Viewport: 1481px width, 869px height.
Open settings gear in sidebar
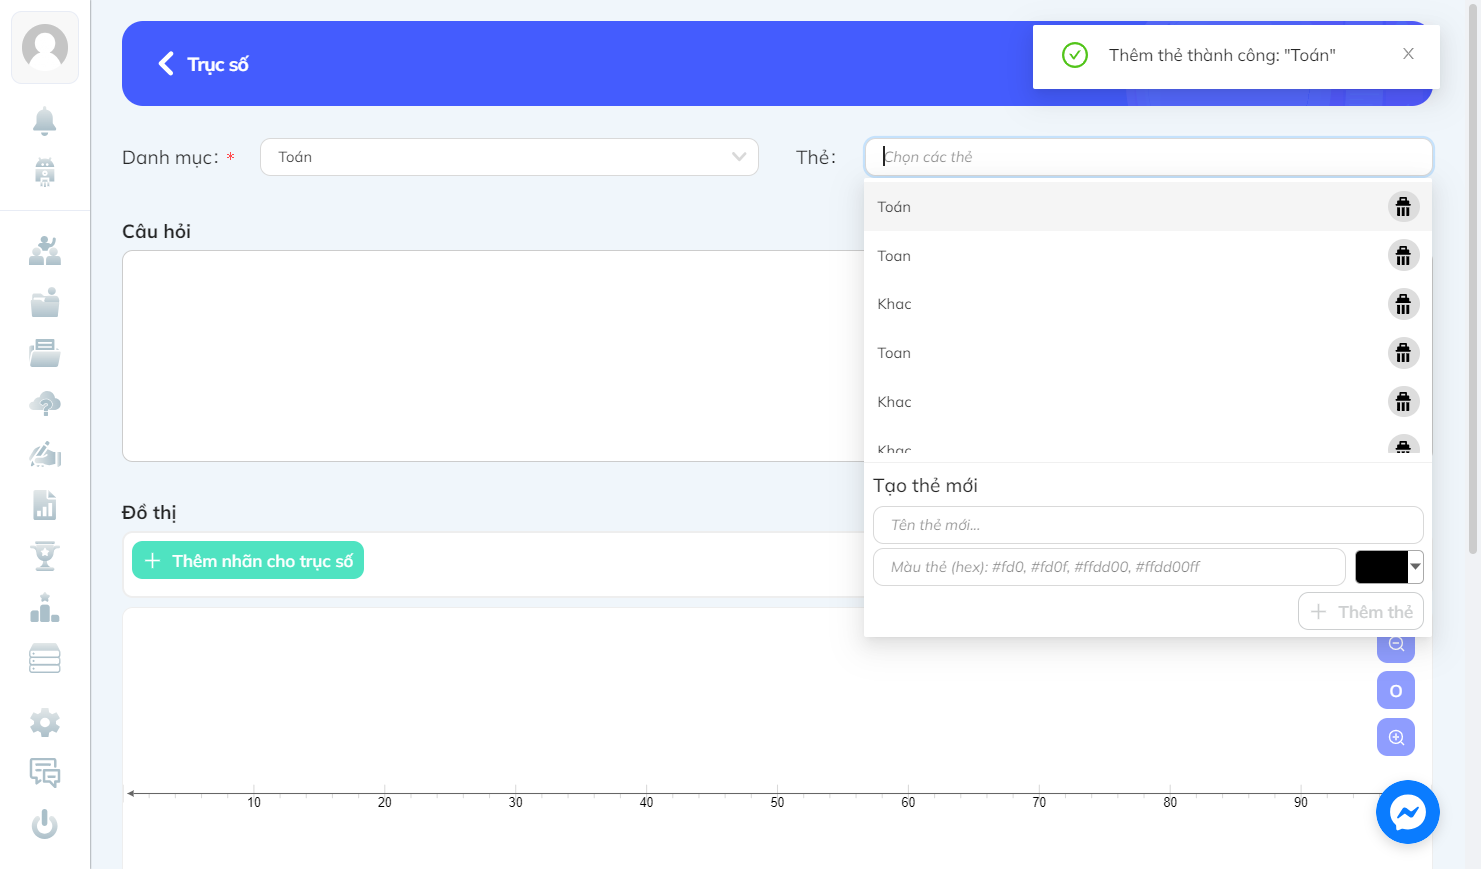(45, 722)
